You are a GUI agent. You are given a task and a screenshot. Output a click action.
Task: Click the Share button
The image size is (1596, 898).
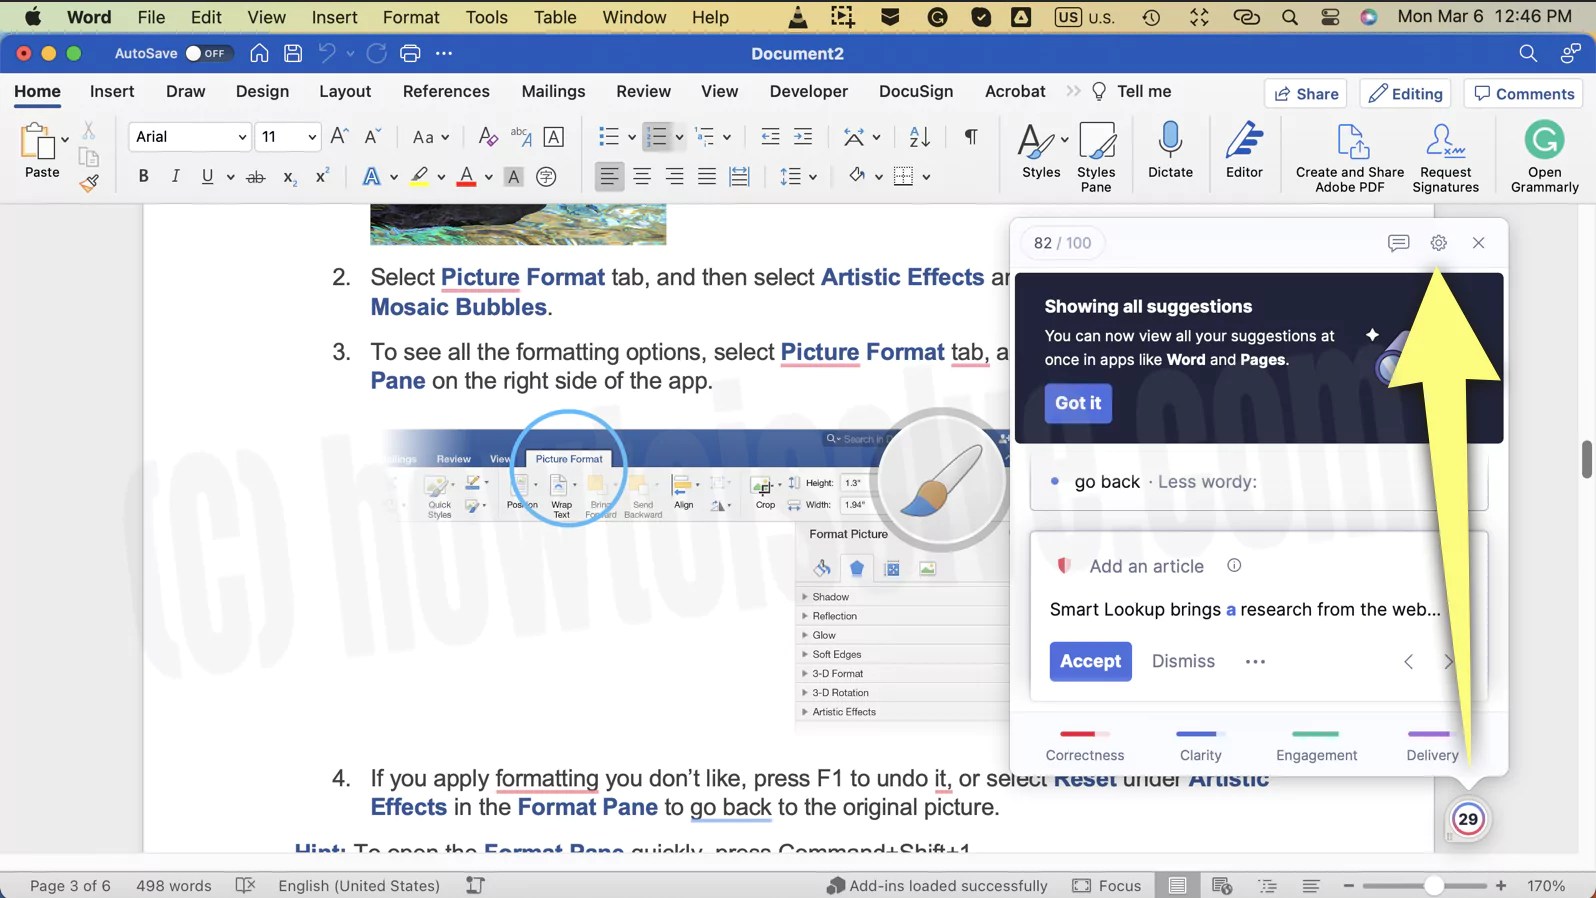tap(1306, 93)
